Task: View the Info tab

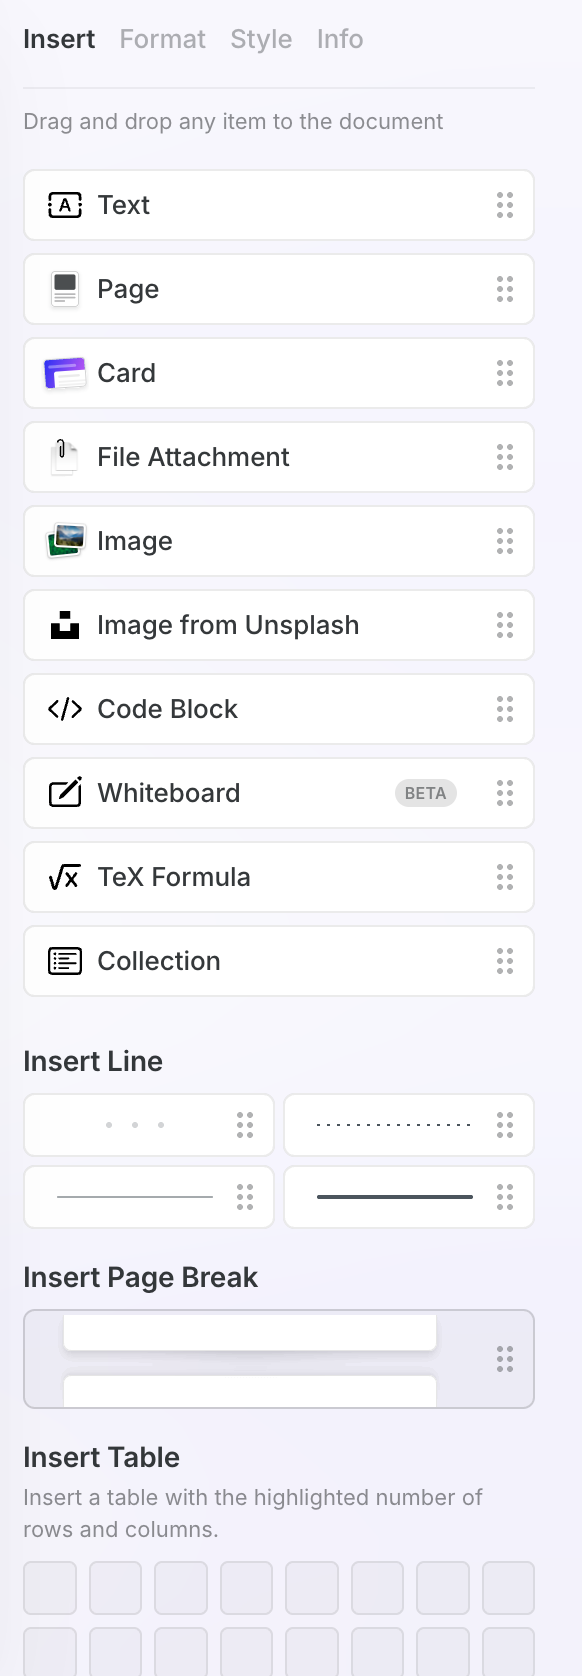Action: pyautogui.click(x=339, y=39)
